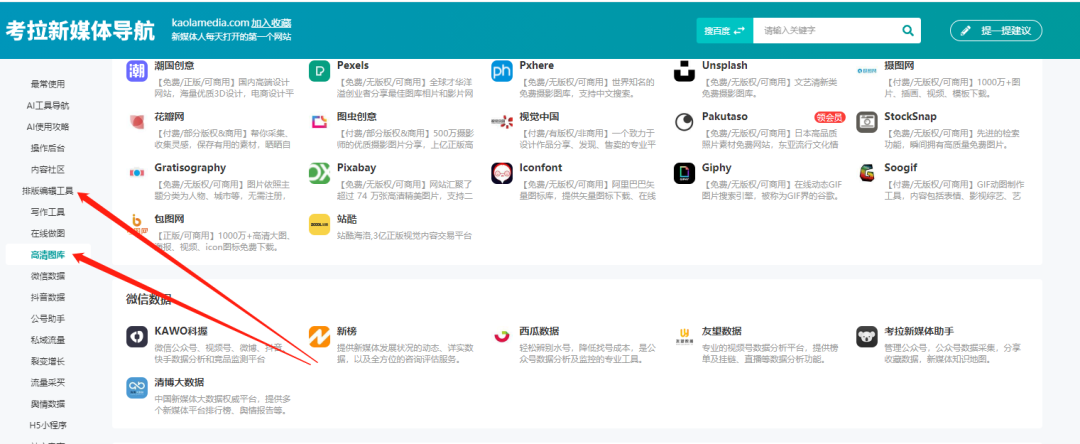Select 私域流量 in the sidebar
The height and width of the screenshot is (444, 1080).
(48, 340)
